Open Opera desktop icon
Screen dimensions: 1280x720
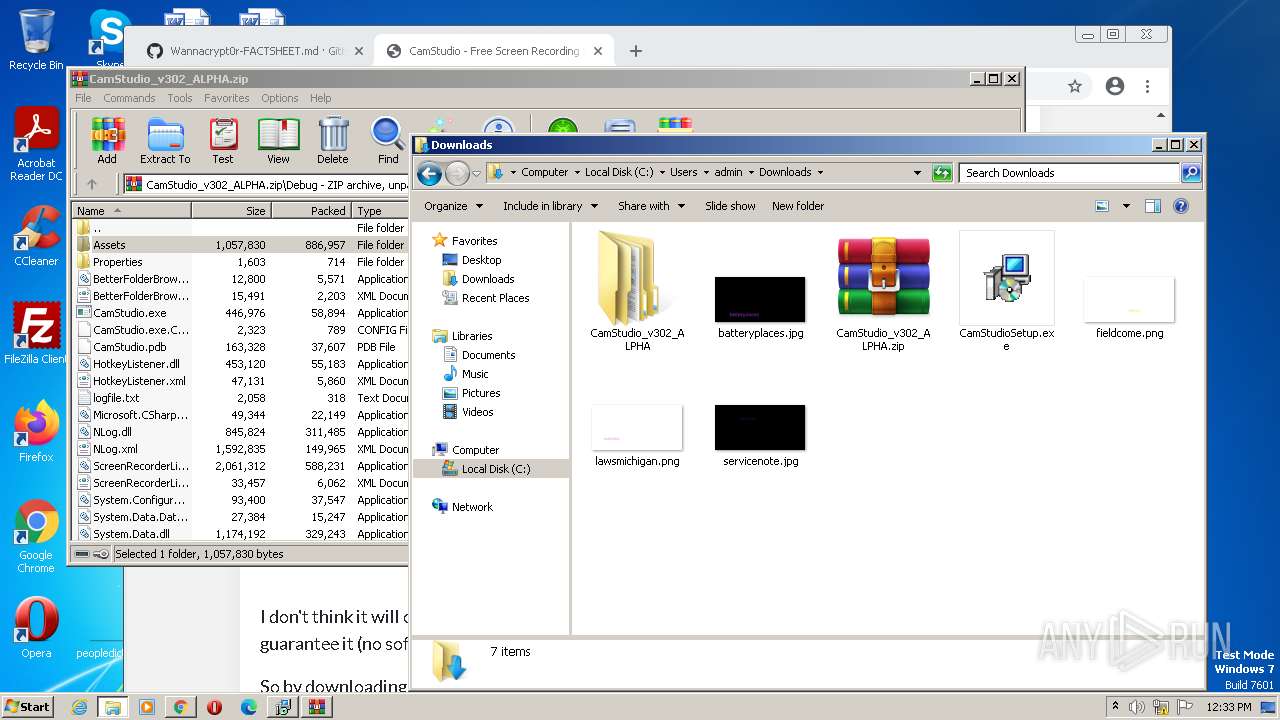(36, 628)
